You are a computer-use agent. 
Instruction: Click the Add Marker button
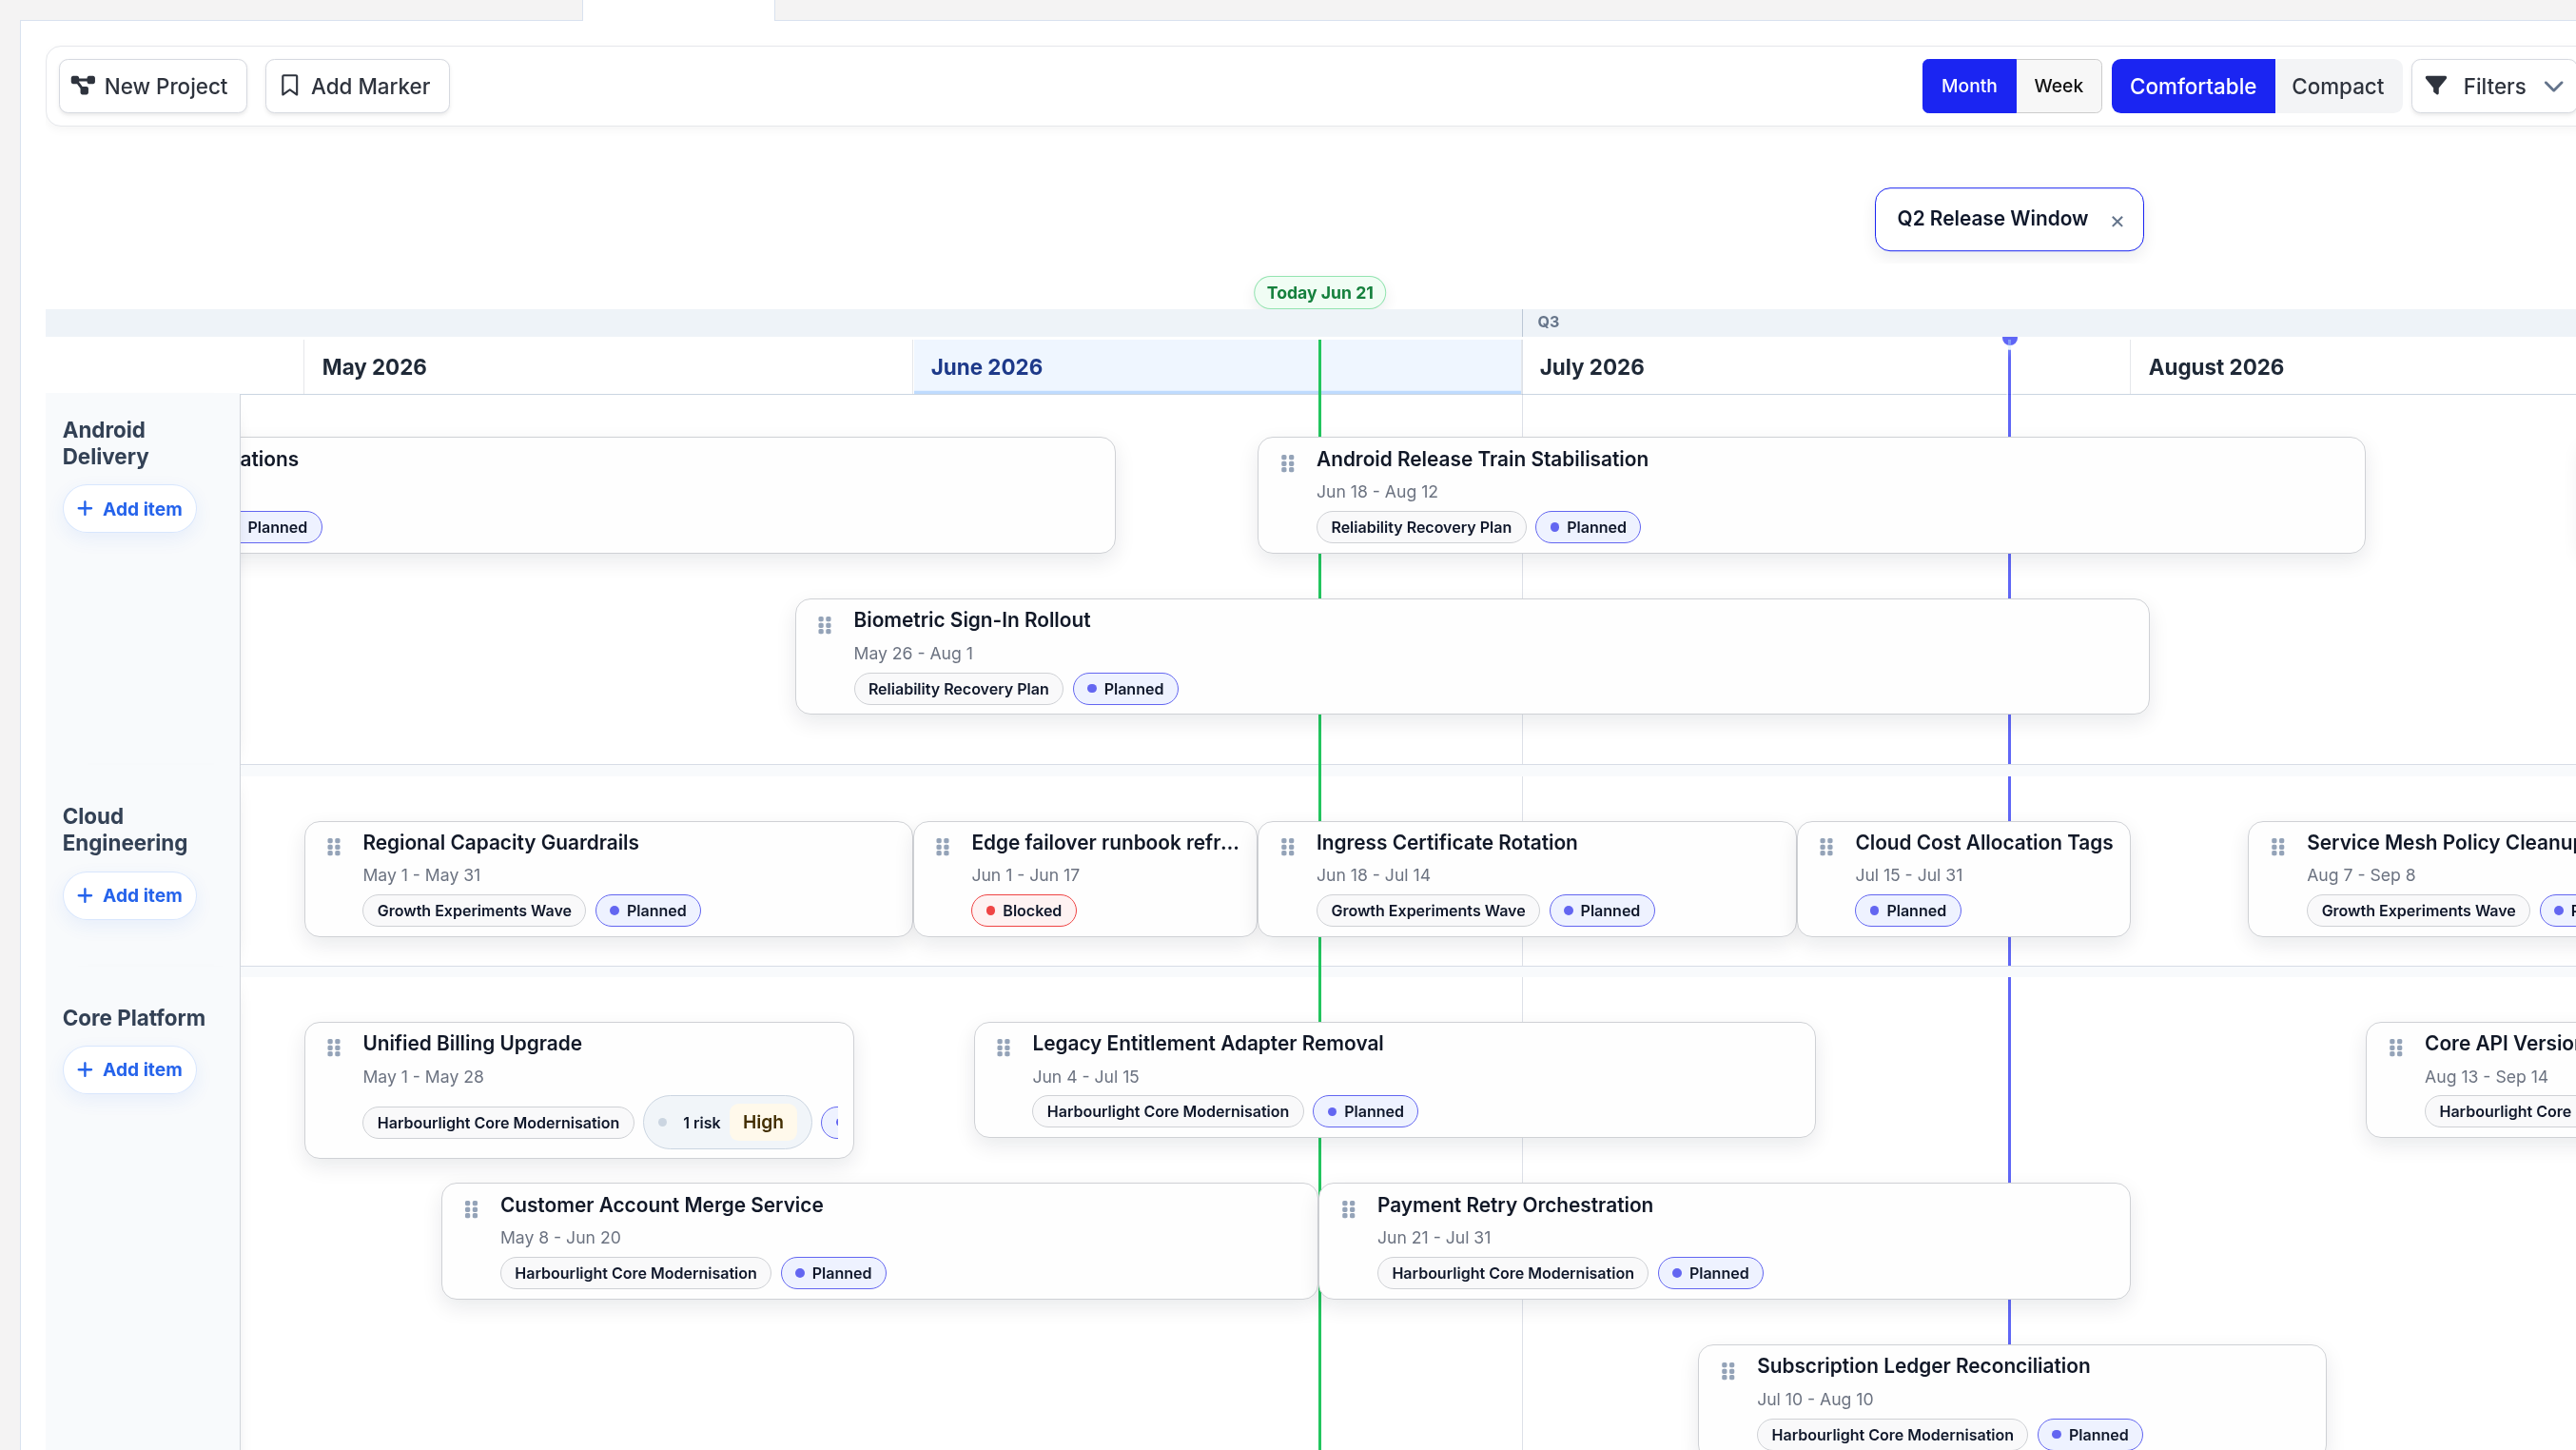pos(357,86)
